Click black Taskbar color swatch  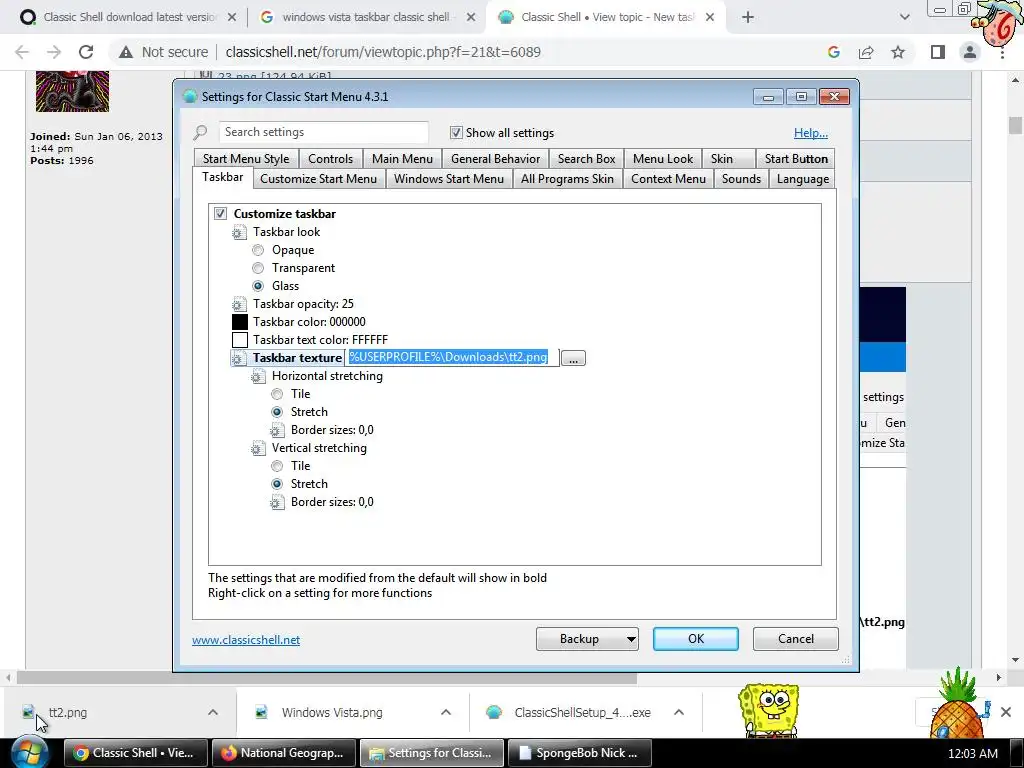click(x=240, y=322)
